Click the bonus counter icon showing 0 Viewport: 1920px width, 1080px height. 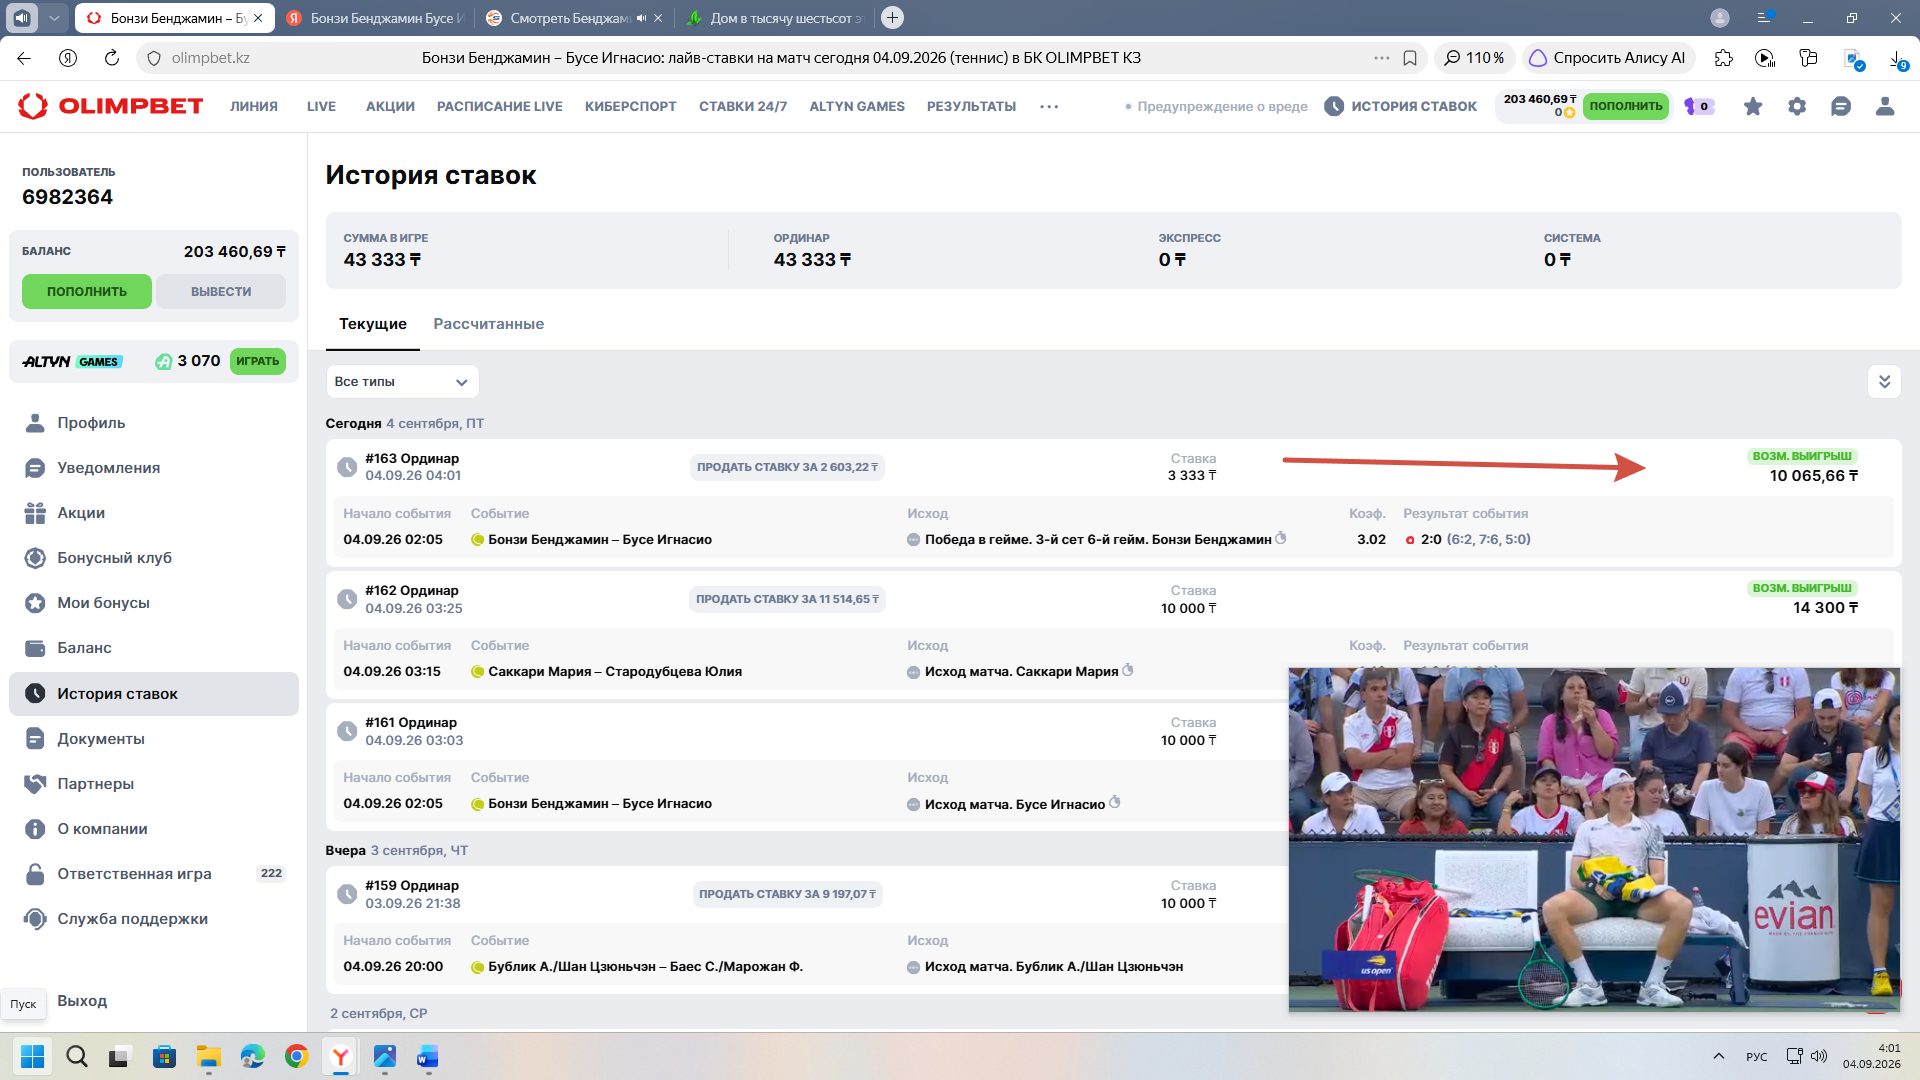click(1699, 106)
